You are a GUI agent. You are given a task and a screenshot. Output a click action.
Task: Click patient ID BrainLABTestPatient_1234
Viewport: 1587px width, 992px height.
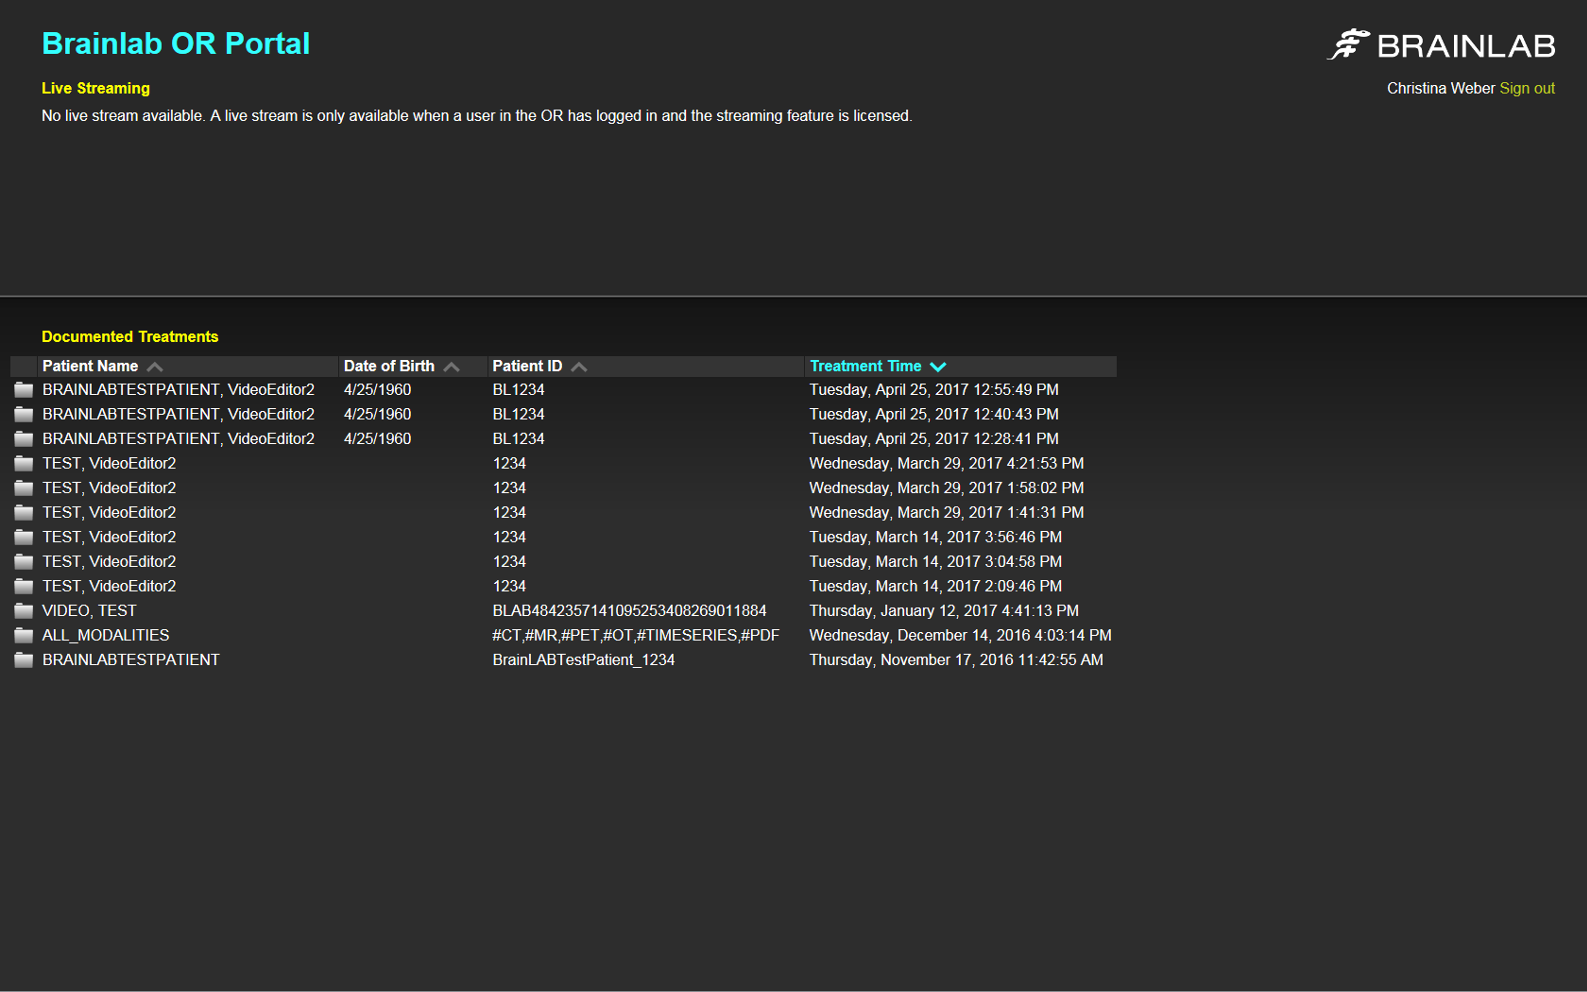pos(584,660)
